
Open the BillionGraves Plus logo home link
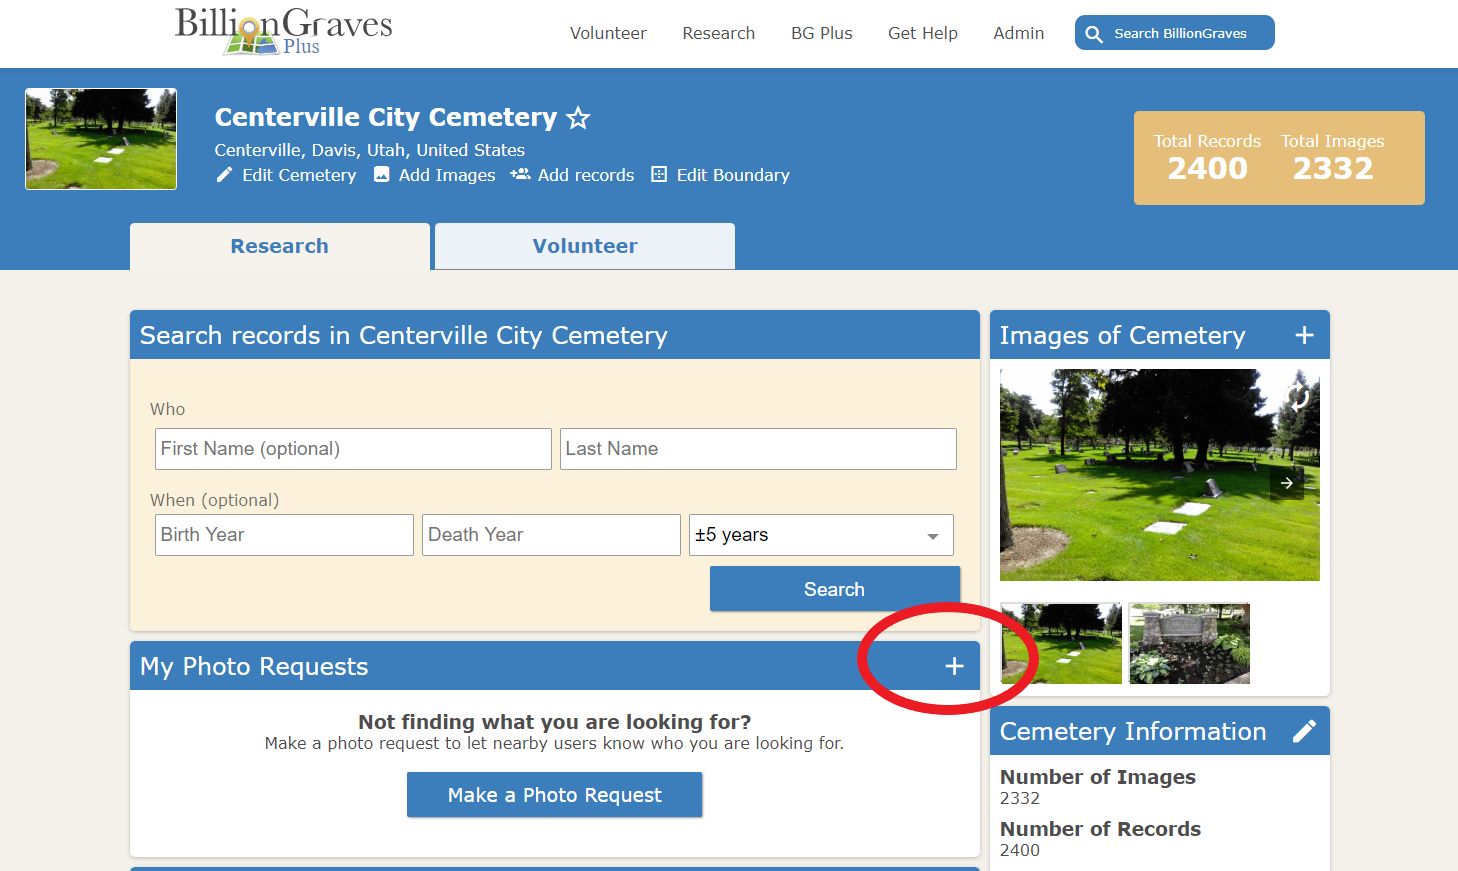click(283, 31)
